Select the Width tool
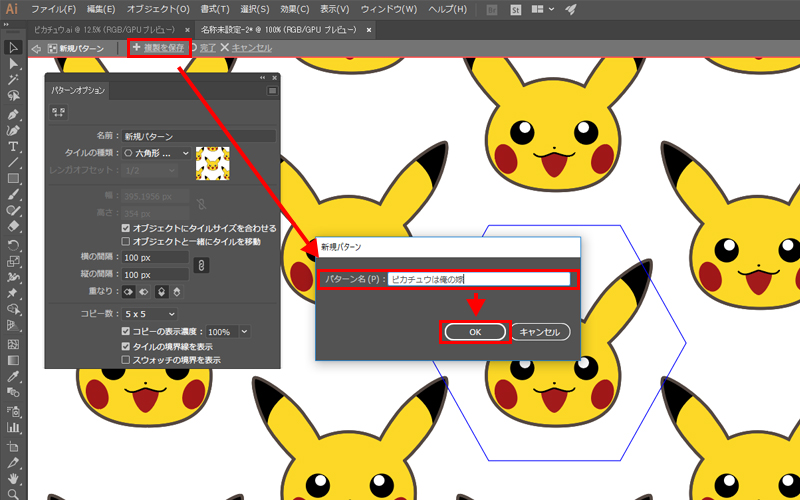The image size is (800, 500). point(13,277)
